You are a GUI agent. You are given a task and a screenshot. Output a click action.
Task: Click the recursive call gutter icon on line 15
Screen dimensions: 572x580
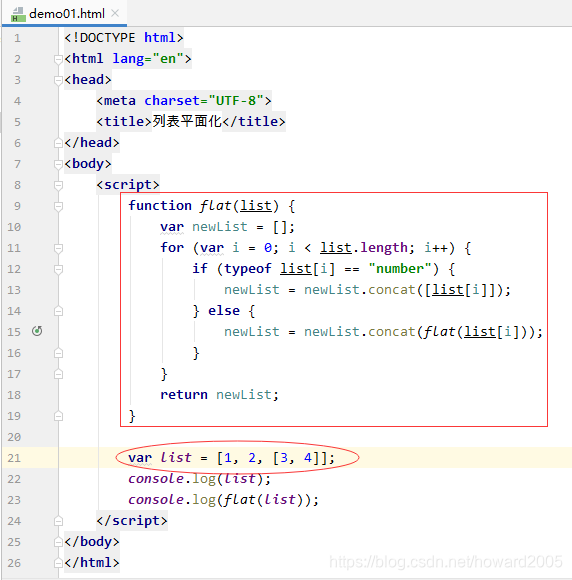(x=37, y=331)
